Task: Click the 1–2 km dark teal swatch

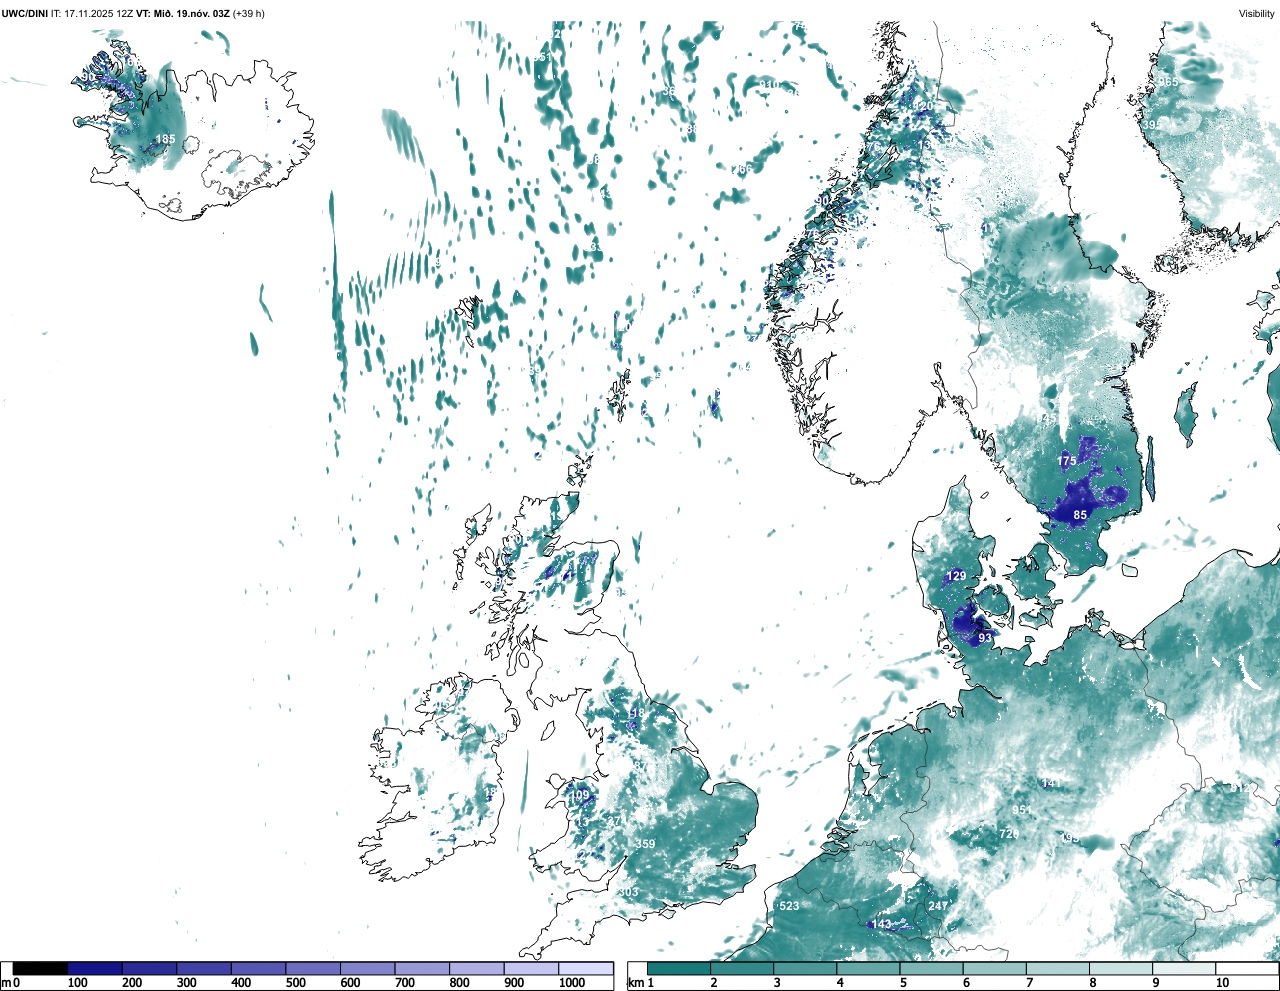Action: (679, 969)
